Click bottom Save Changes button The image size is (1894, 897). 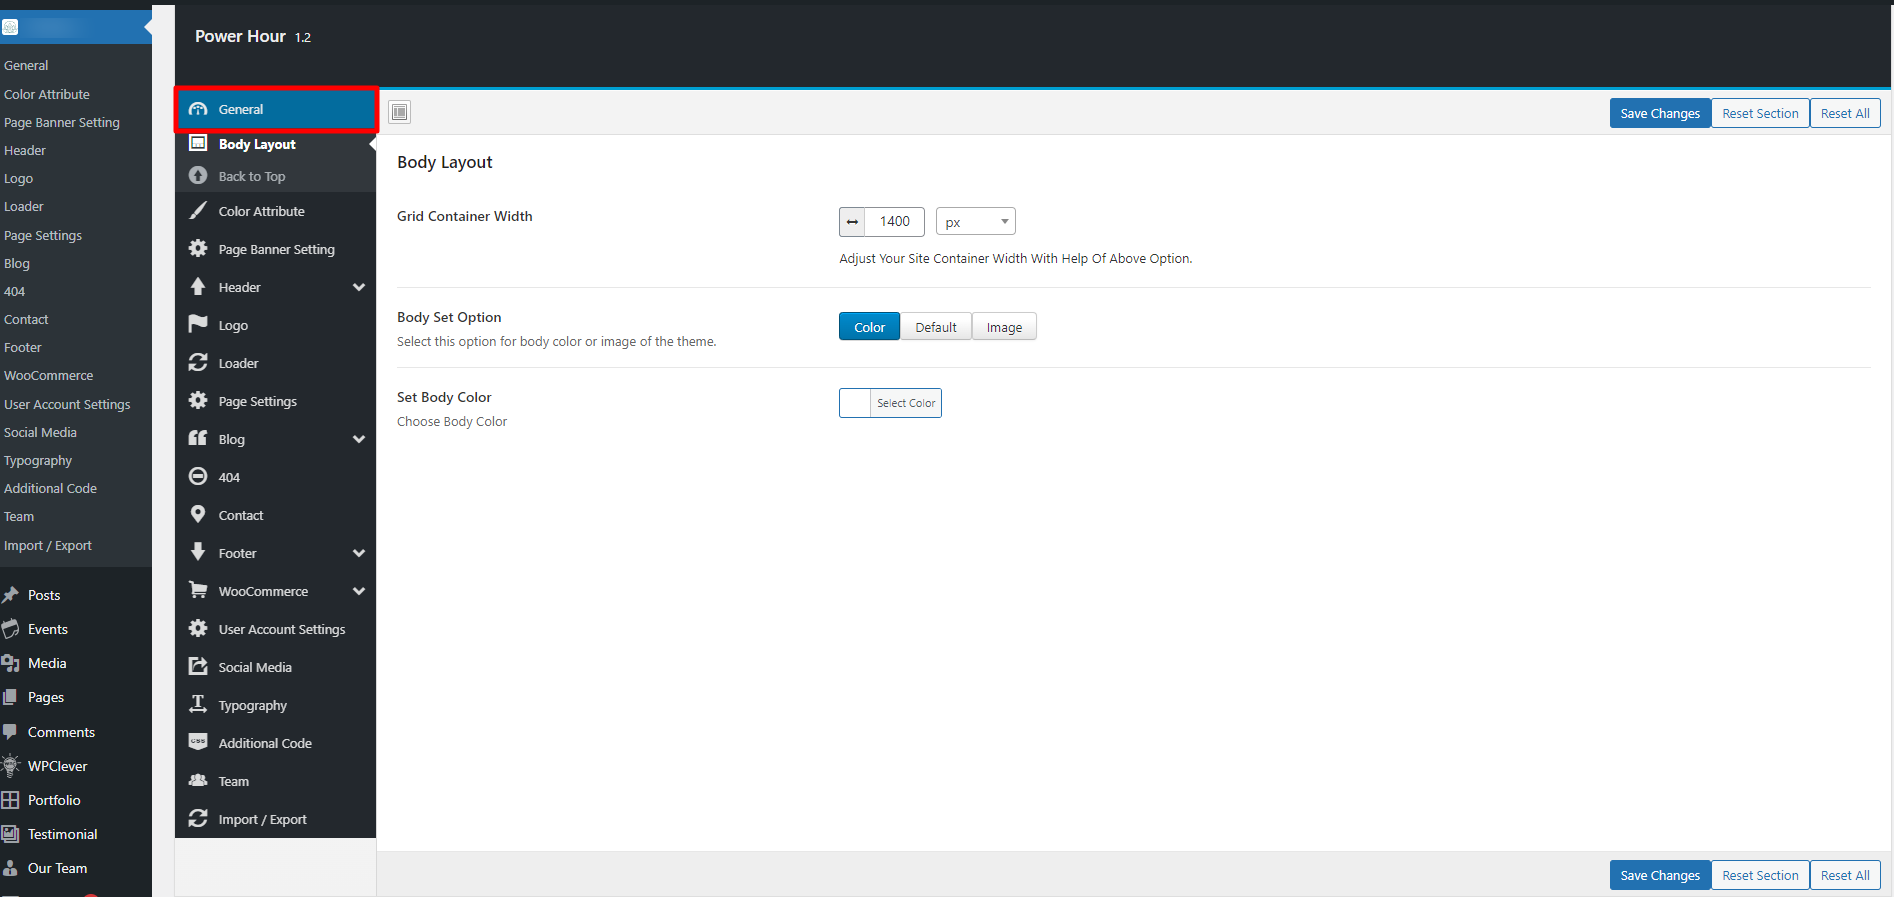pos(1660,875)
